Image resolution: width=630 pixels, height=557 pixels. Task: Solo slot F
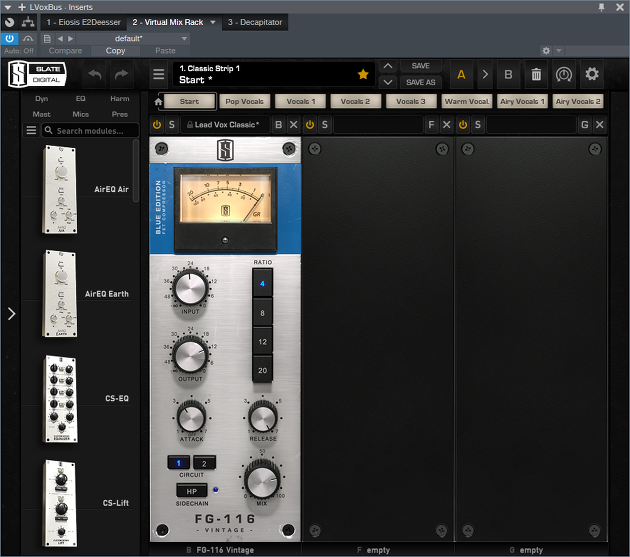pyautogui.click(x=325, y=125)
